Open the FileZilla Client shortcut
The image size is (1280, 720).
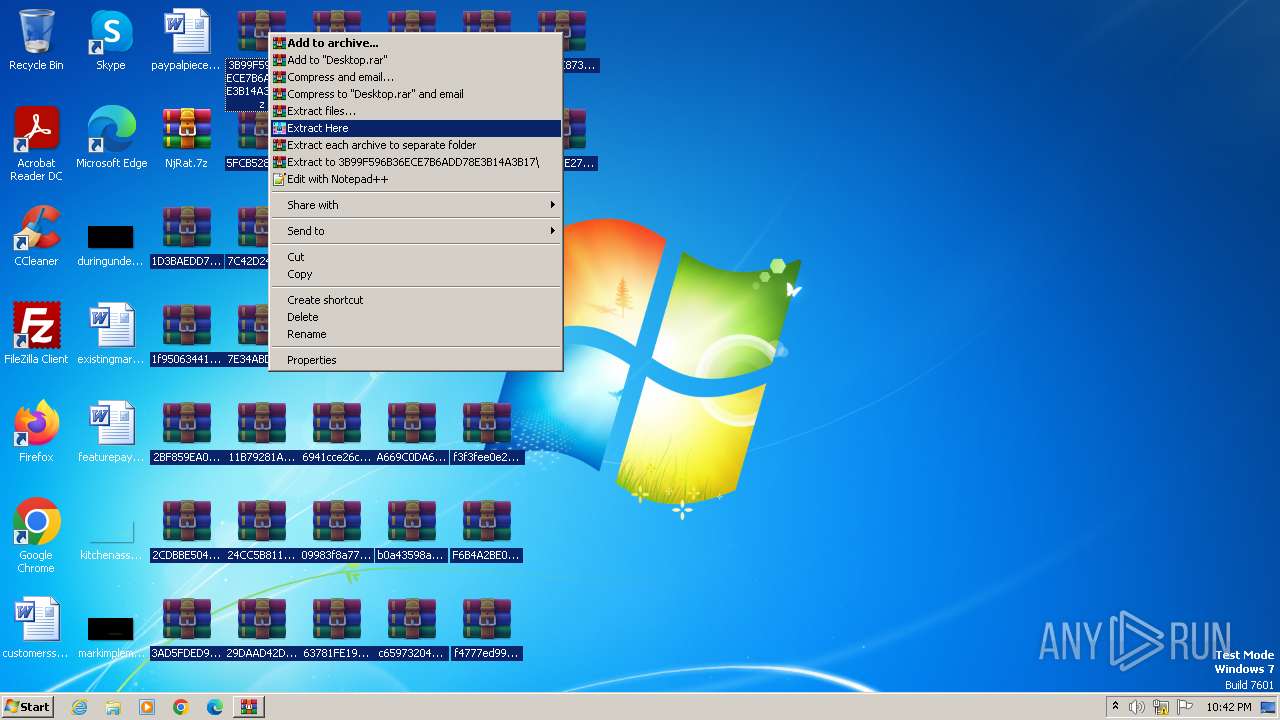36,335
